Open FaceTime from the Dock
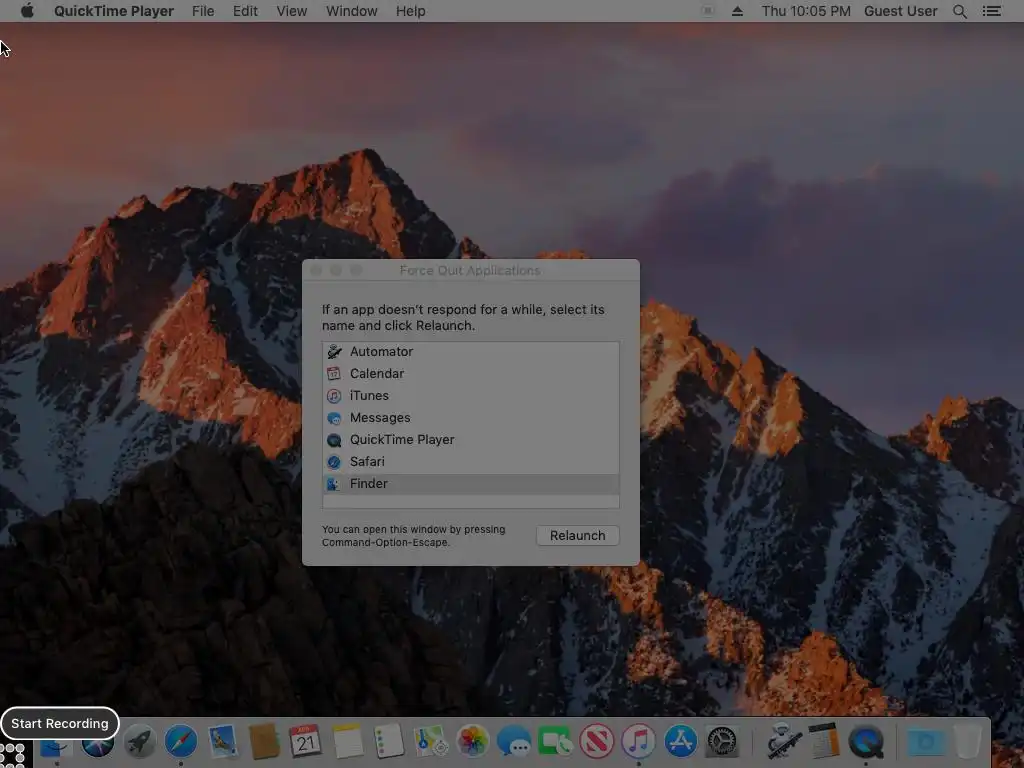Screen dimensions: 1024x768 555,741
